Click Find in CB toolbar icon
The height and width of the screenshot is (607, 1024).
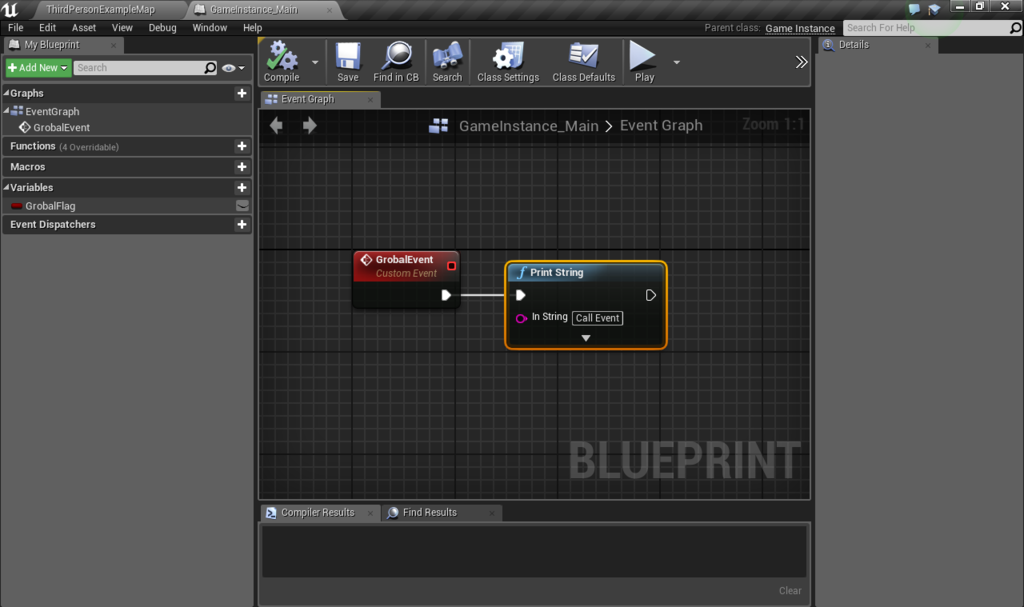[x=396, y=61]
